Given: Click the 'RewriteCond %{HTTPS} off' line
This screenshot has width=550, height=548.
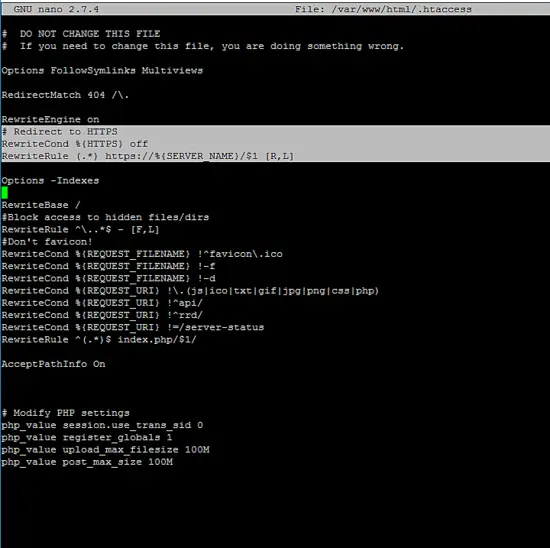Looking at the screenshot, I should 75,144.
